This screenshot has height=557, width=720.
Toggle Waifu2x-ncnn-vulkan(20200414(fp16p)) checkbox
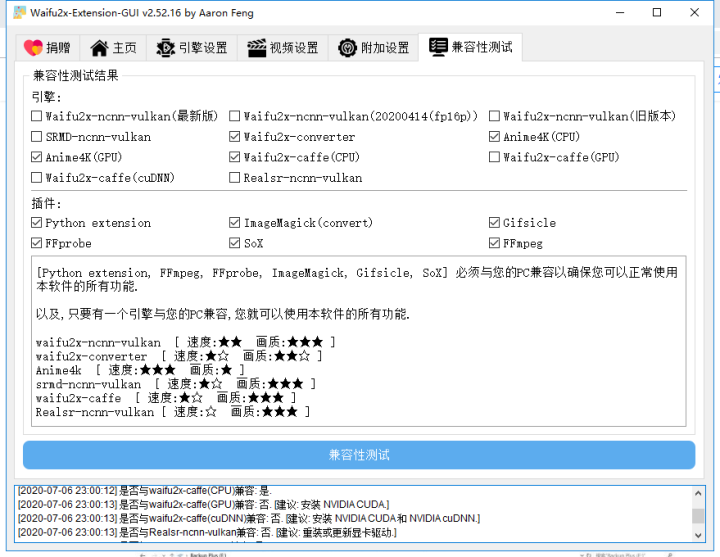[234, 116]
